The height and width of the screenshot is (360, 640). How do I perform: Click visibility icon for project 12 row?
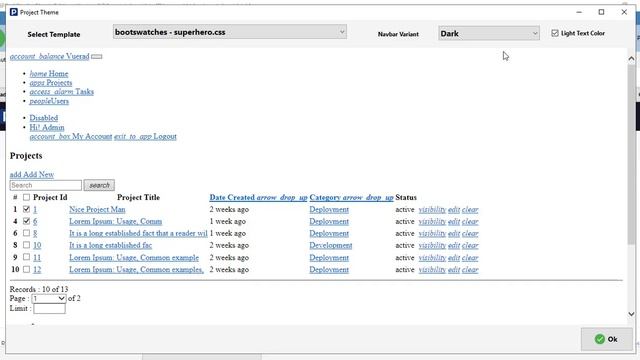coord(432,270)
